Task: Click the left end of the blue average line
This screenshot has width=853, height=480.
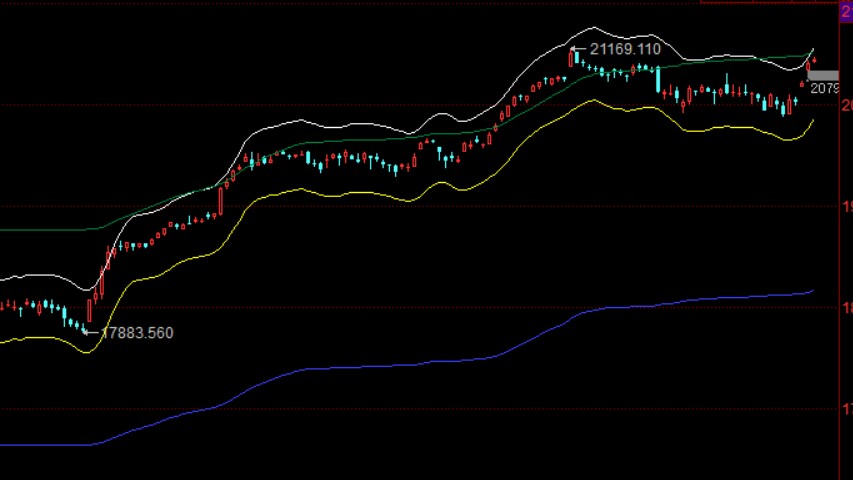Action: pyautogui.click(x=3, y=445)
